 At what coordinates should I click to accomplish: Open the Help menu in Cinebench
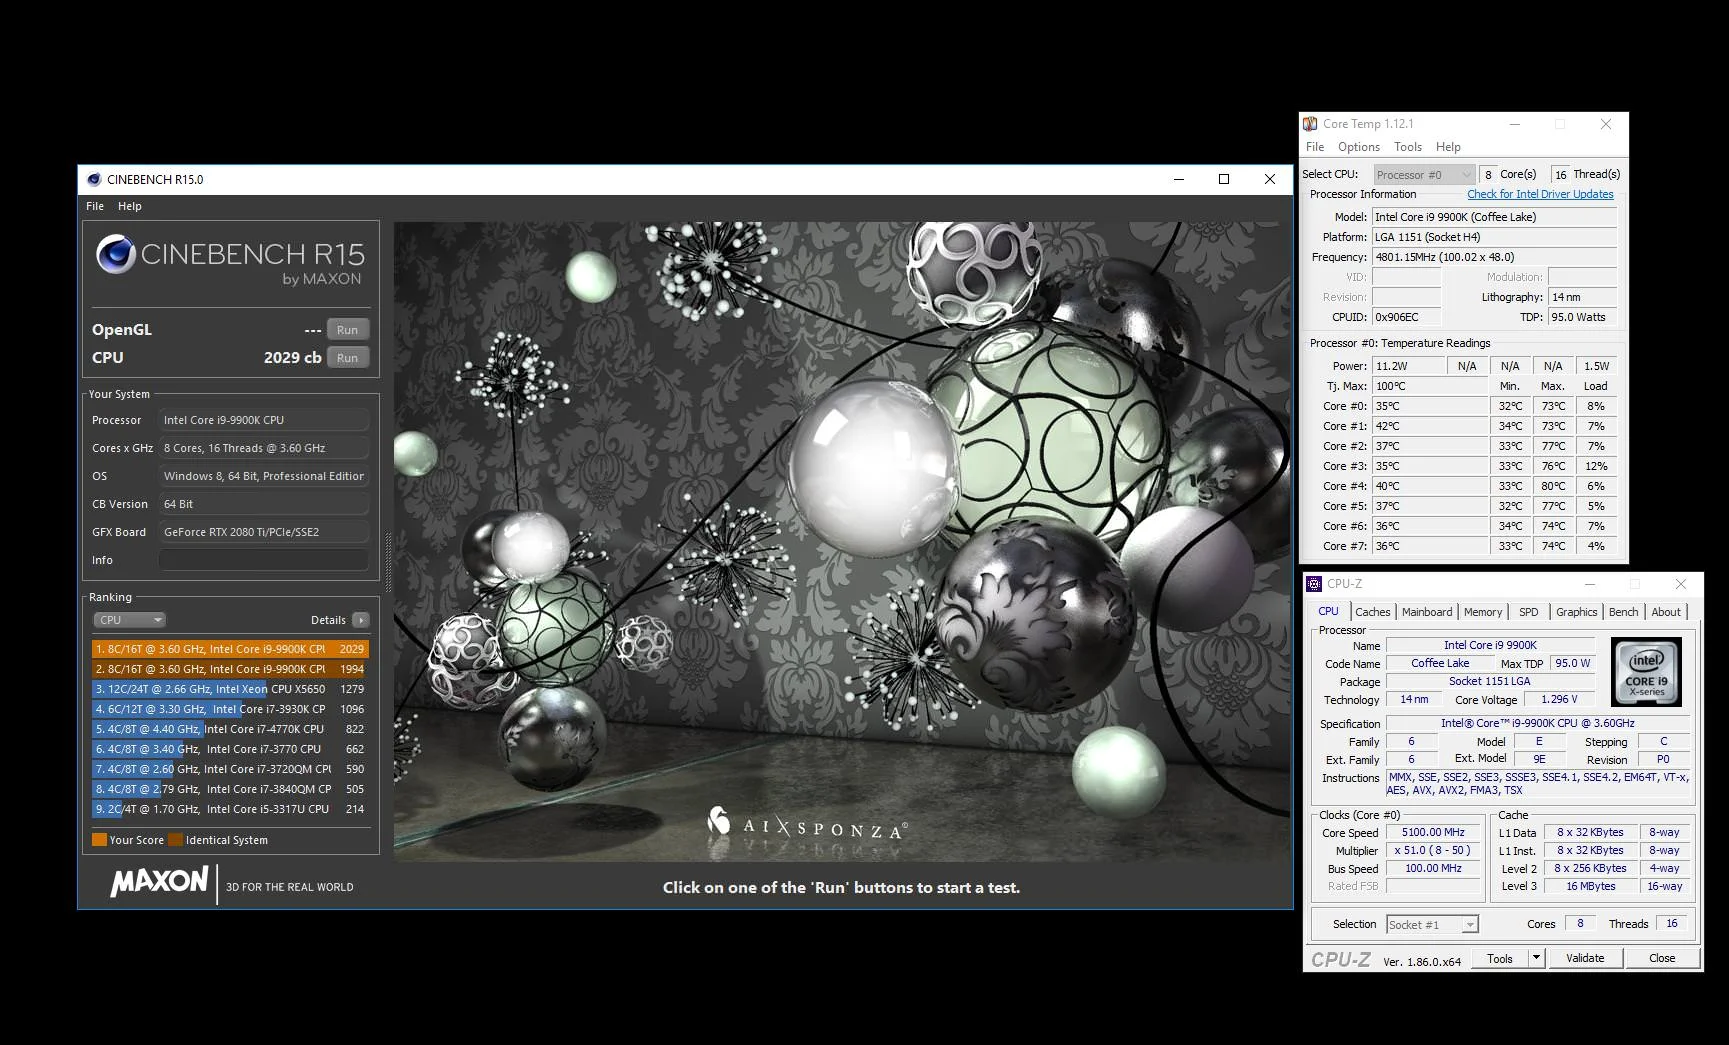(x=130, y=206)
